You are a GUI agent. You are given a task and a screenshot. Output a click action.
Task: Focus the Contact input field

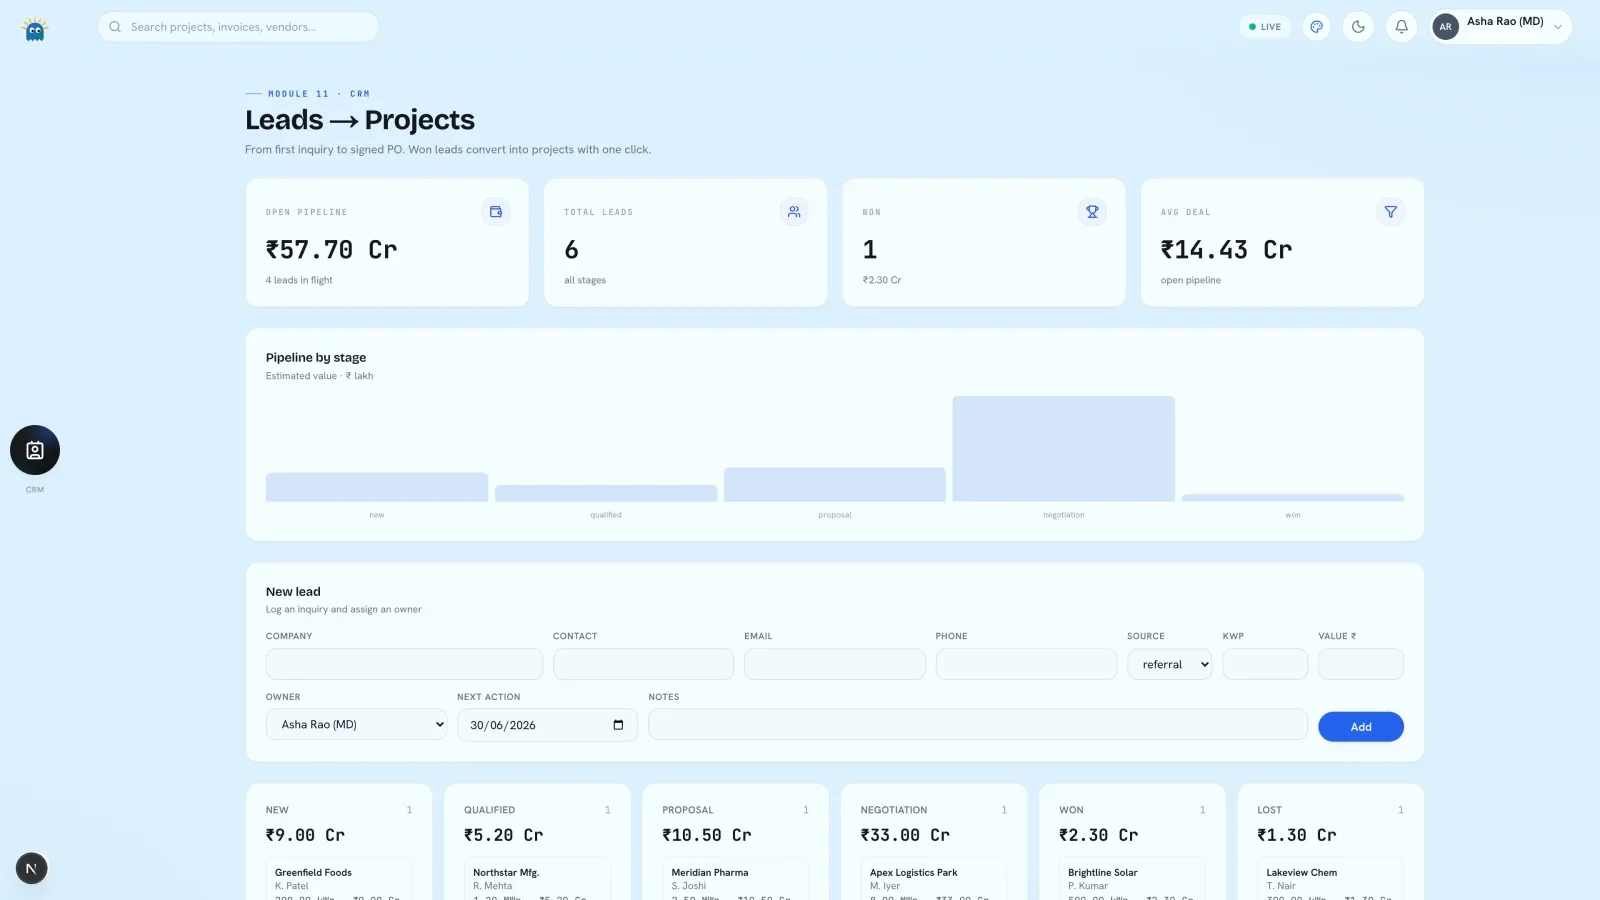click(x=643, y=664)
